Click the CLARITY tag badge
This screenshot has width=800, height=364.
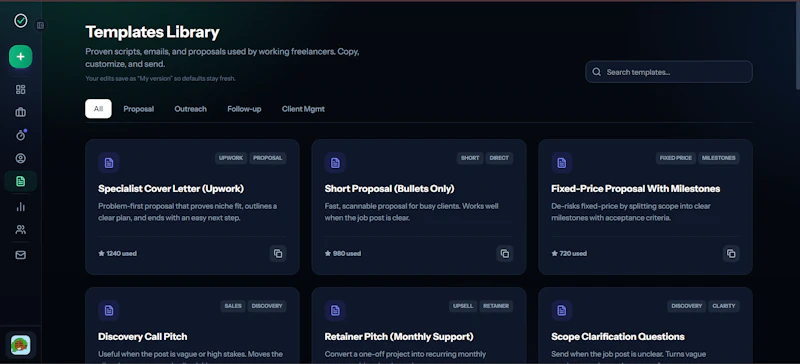pos(724,306)
